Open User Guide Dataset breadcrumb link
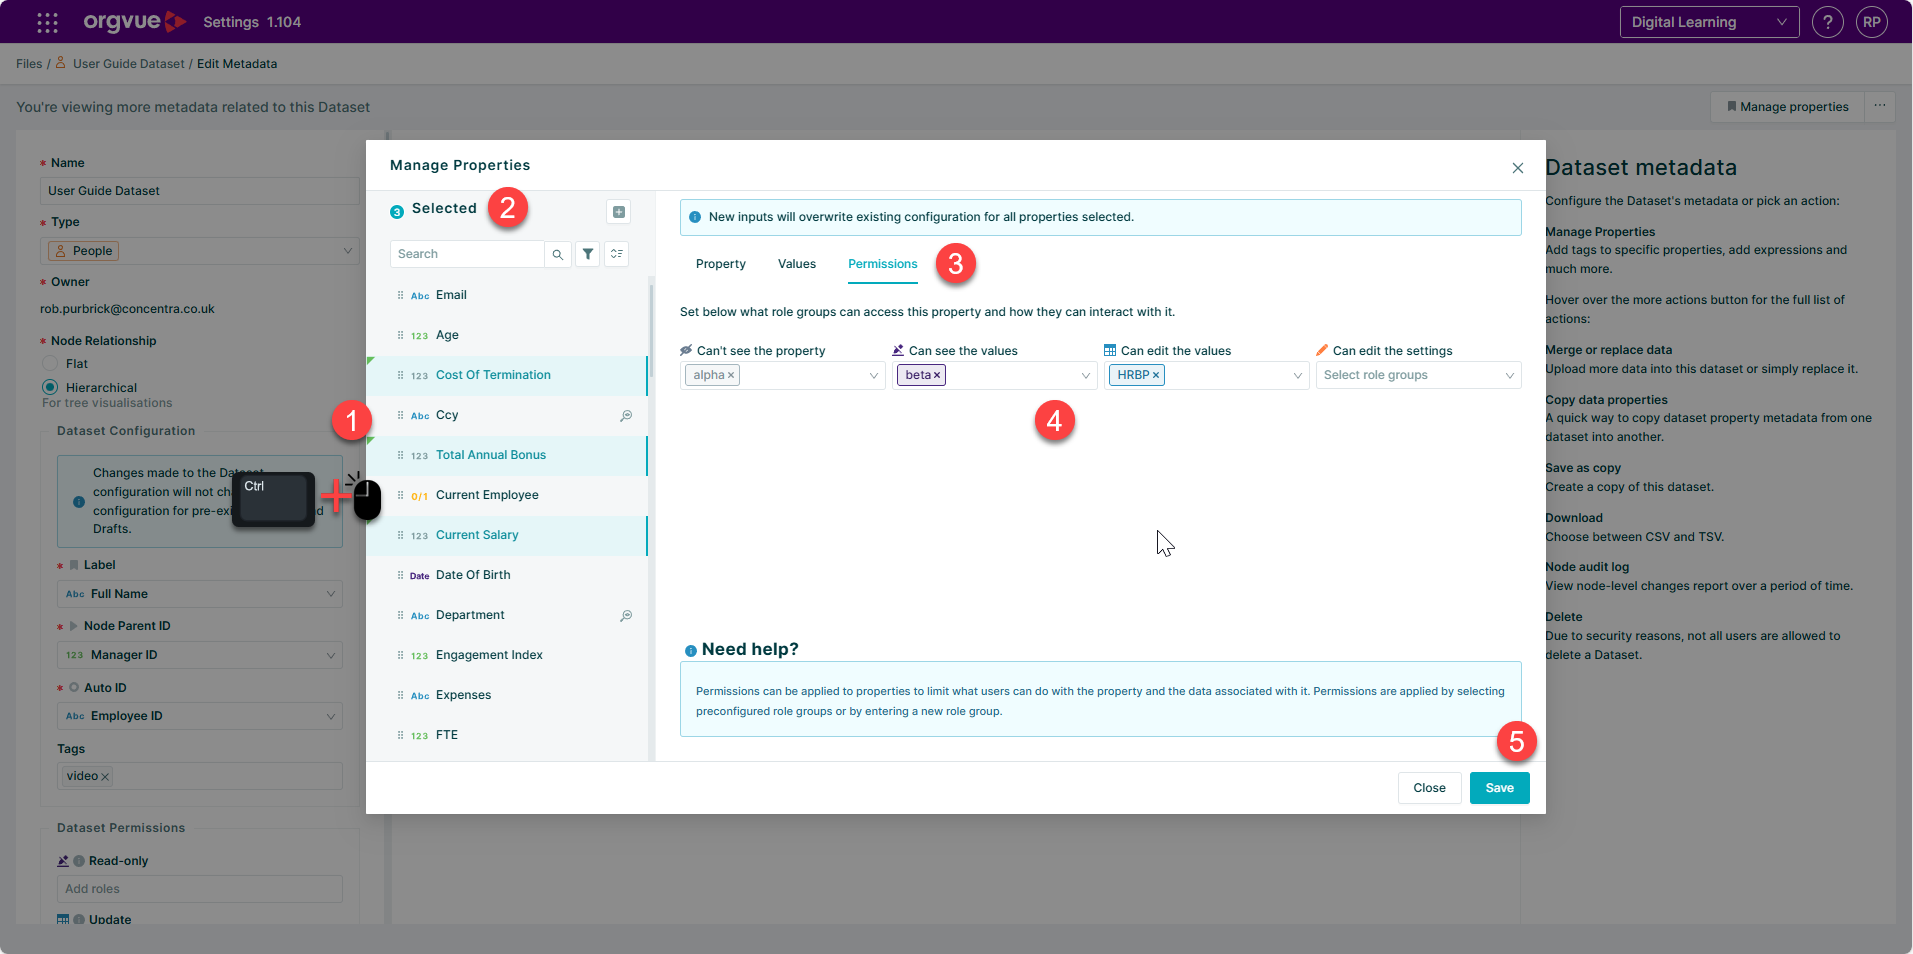The image size is (1913, 954). pos(128,64)
